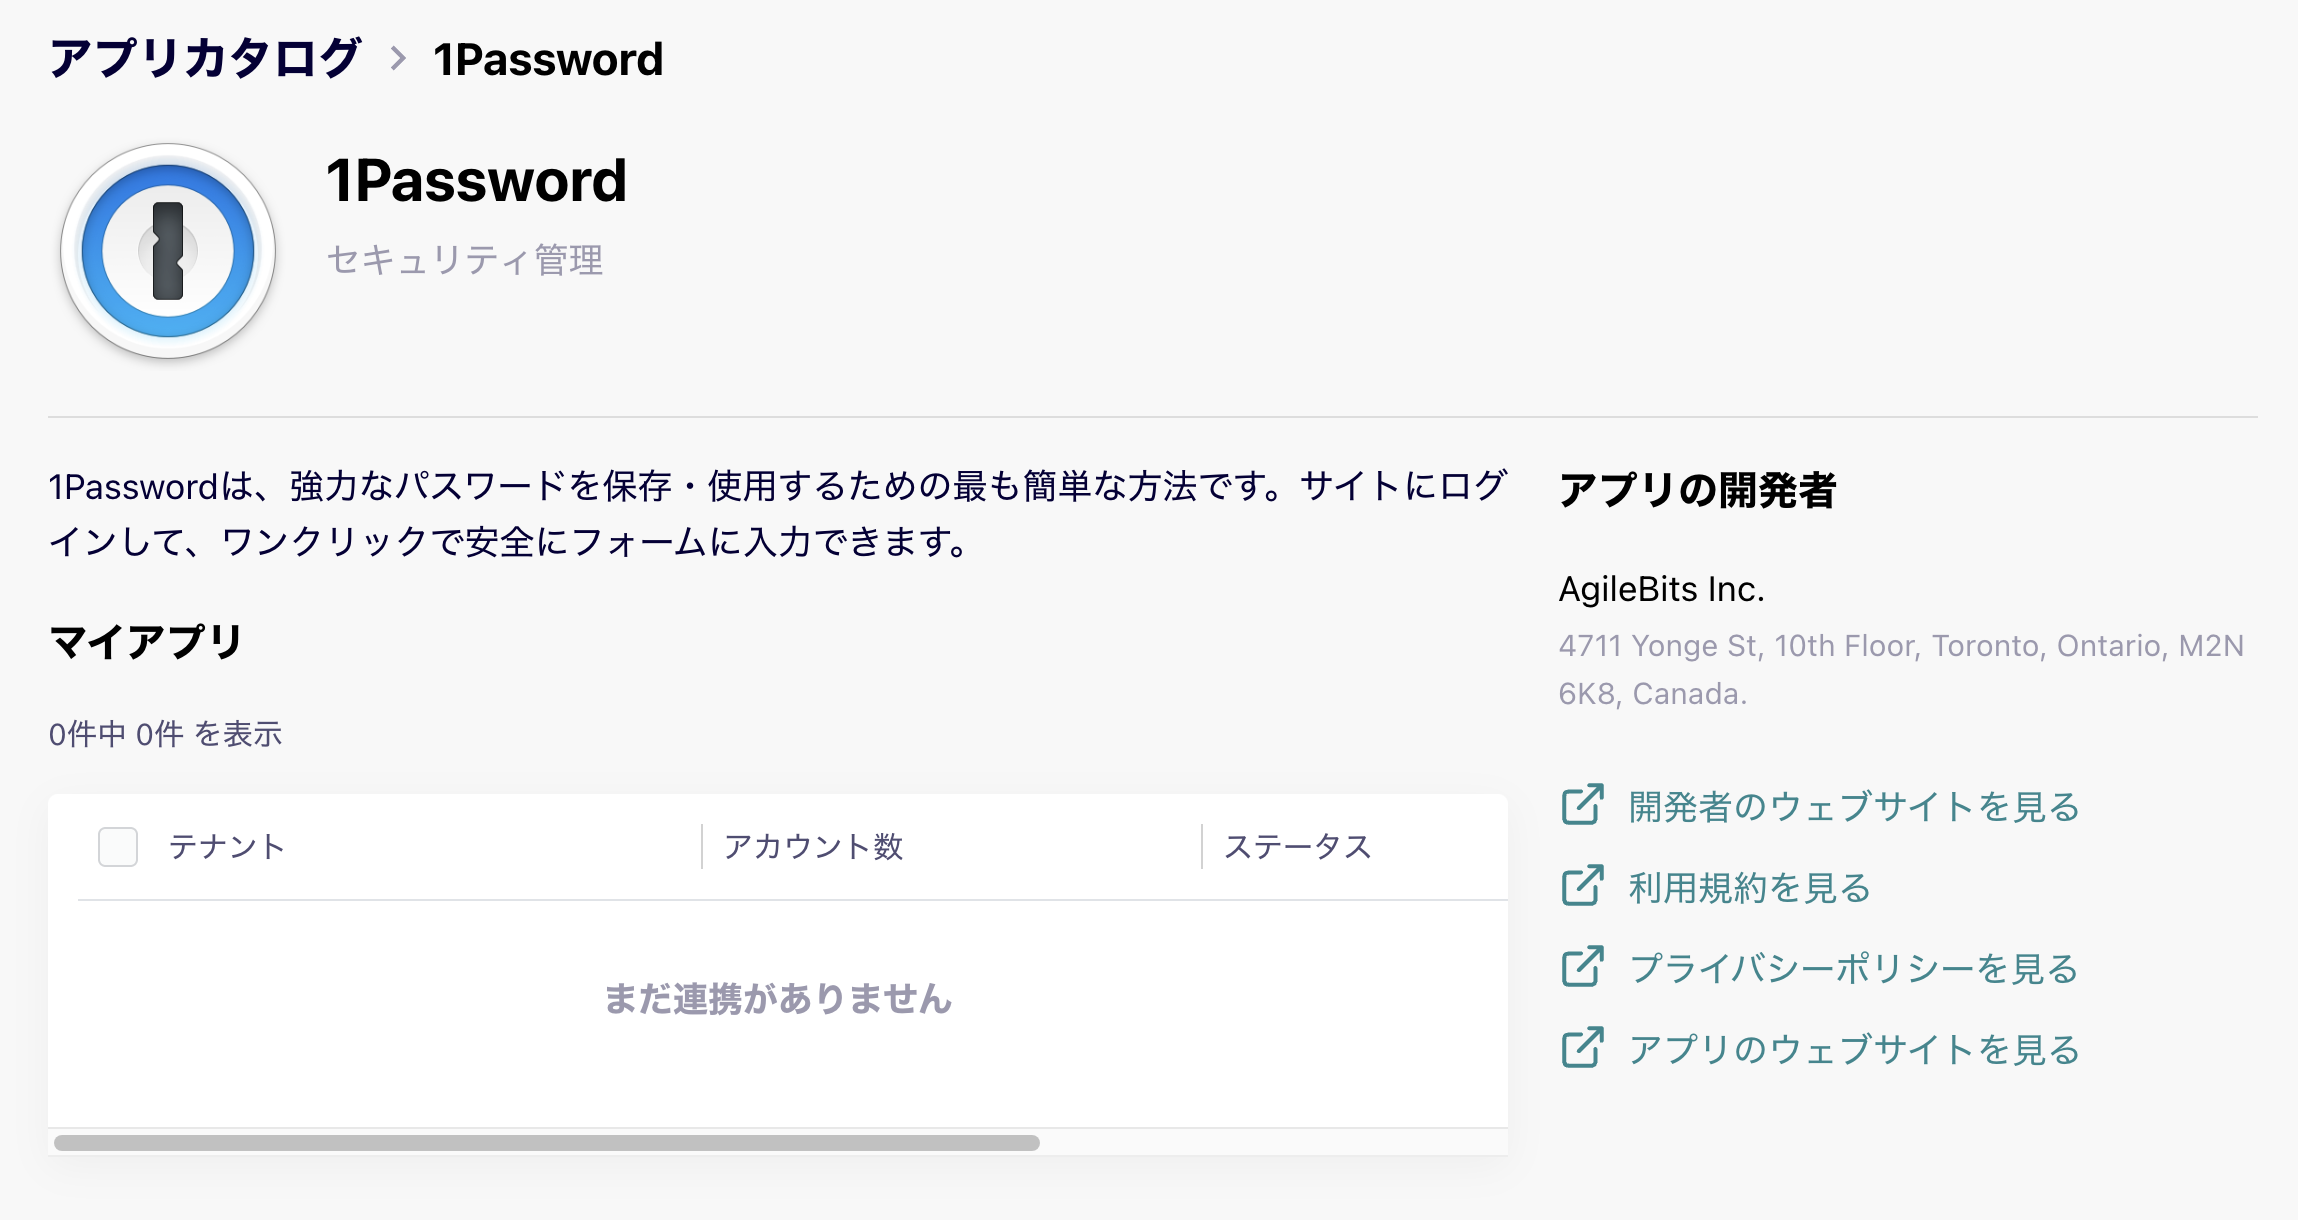Click the マイアプリ section heading

[x=146, y=642]
